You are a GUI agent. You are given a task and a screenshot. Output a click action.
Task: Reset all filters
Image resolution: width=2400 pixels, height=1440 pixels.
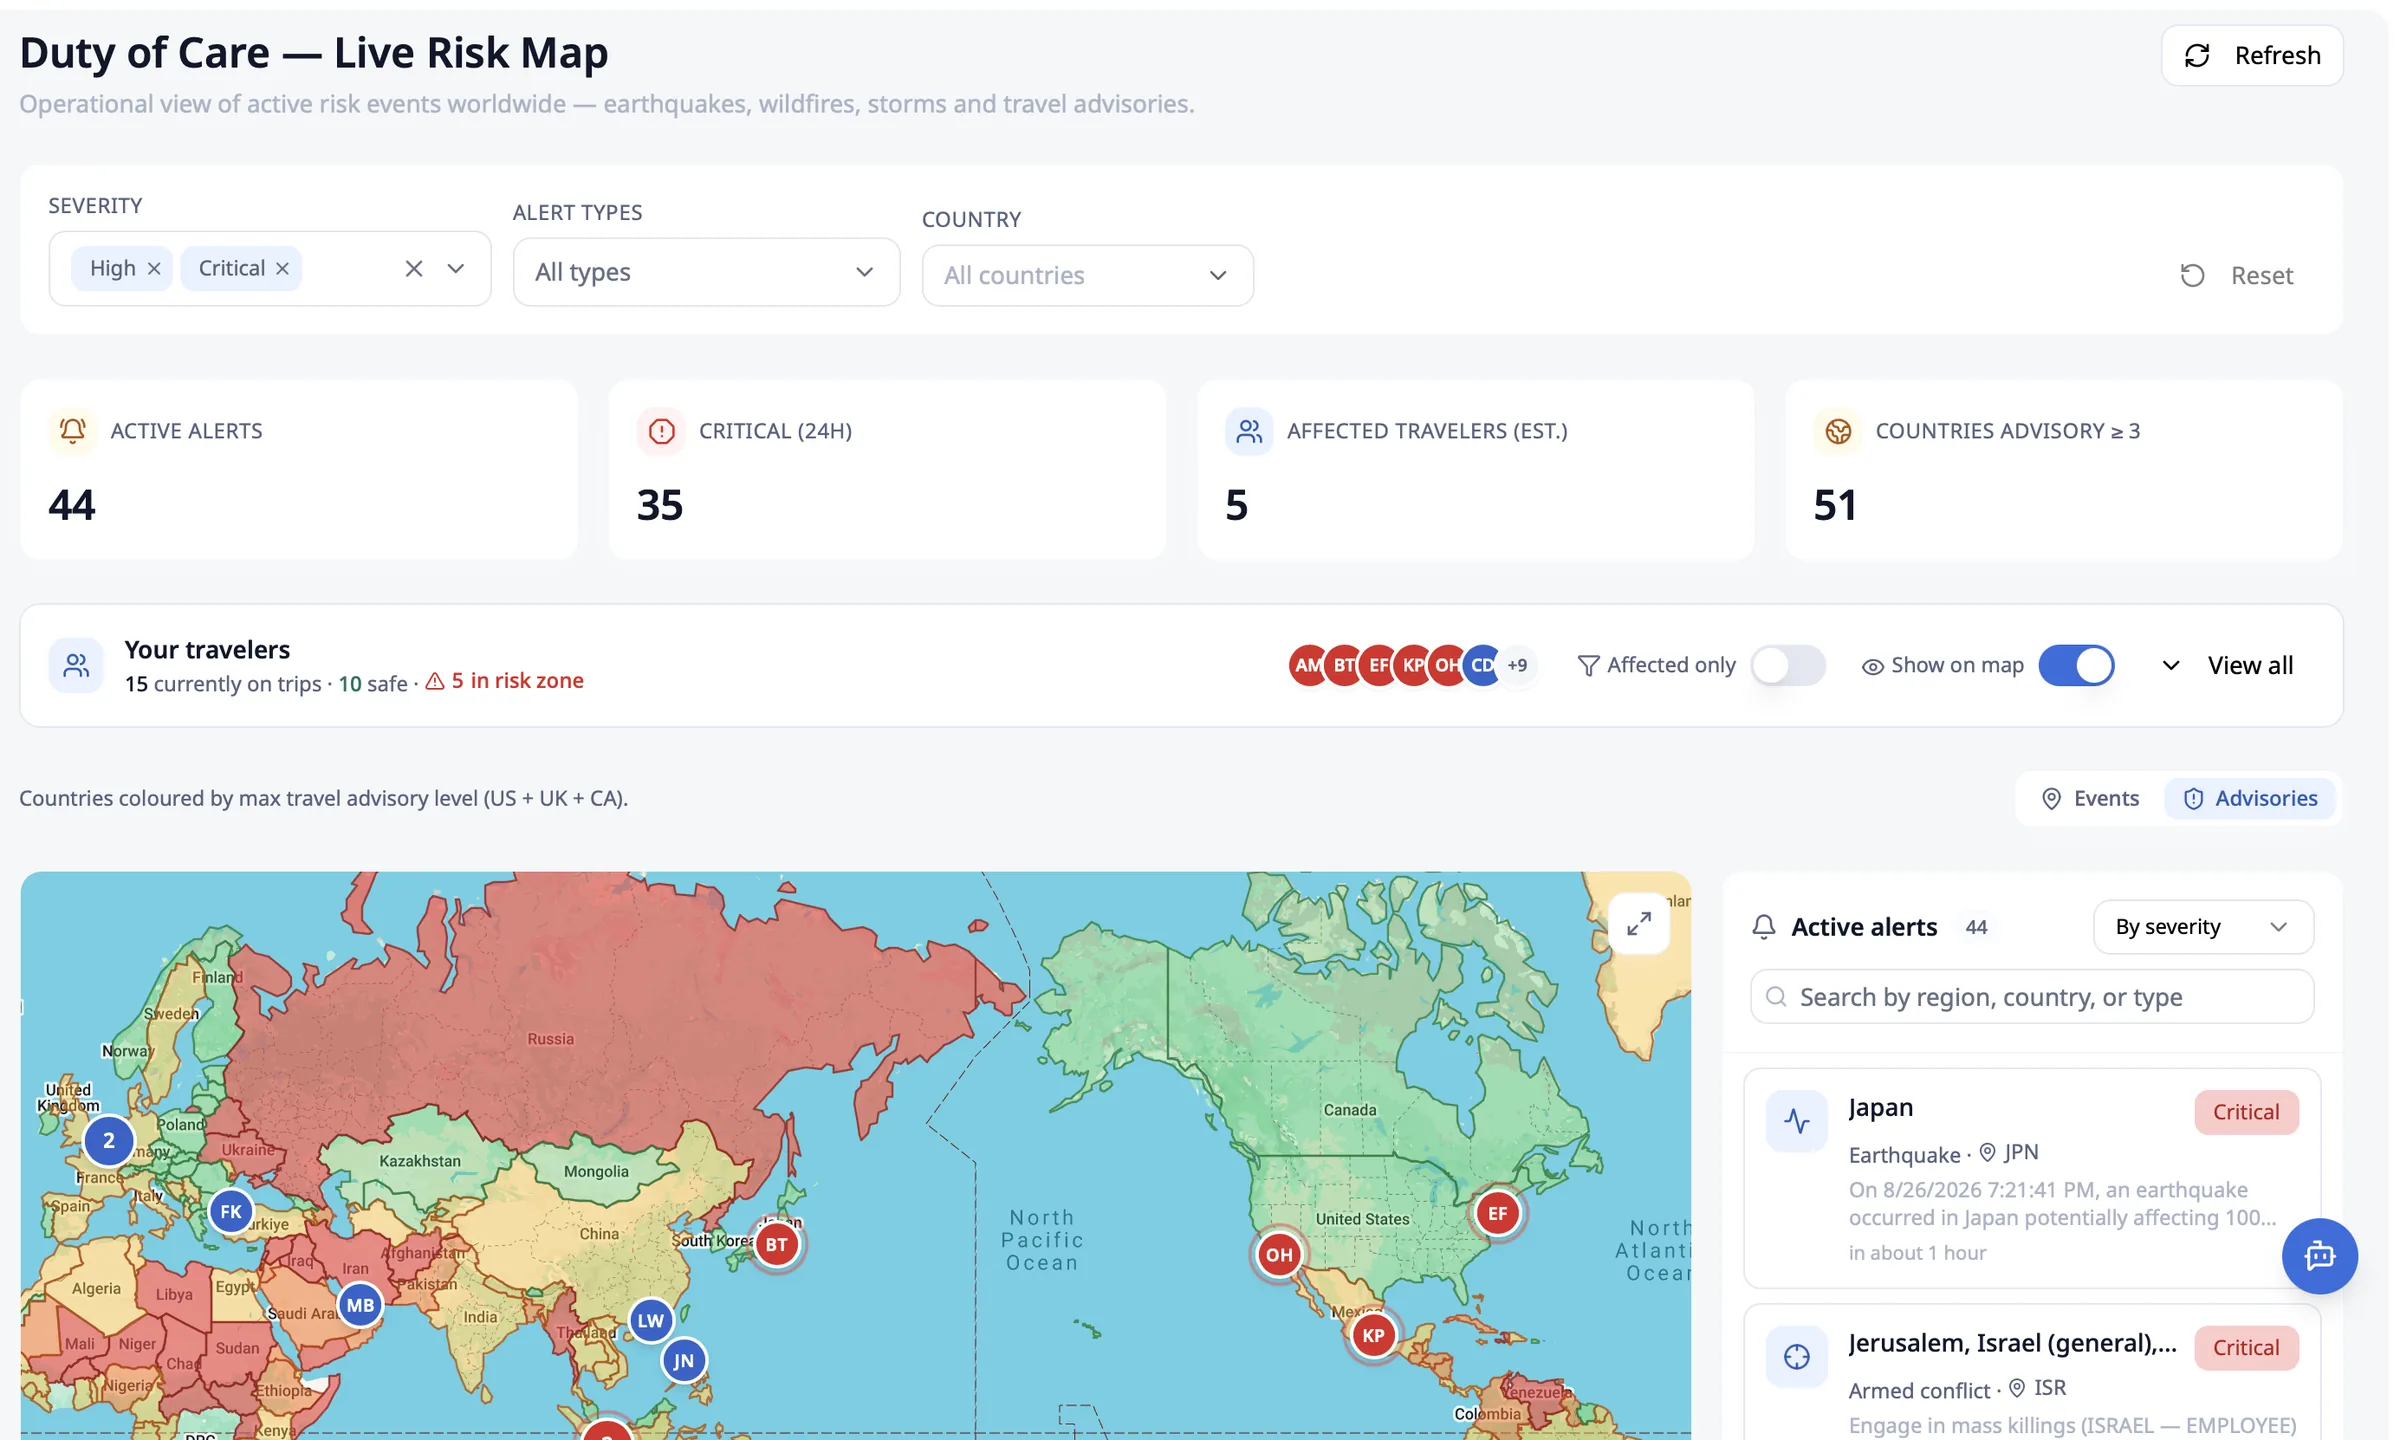click(x=2237, y=275)
